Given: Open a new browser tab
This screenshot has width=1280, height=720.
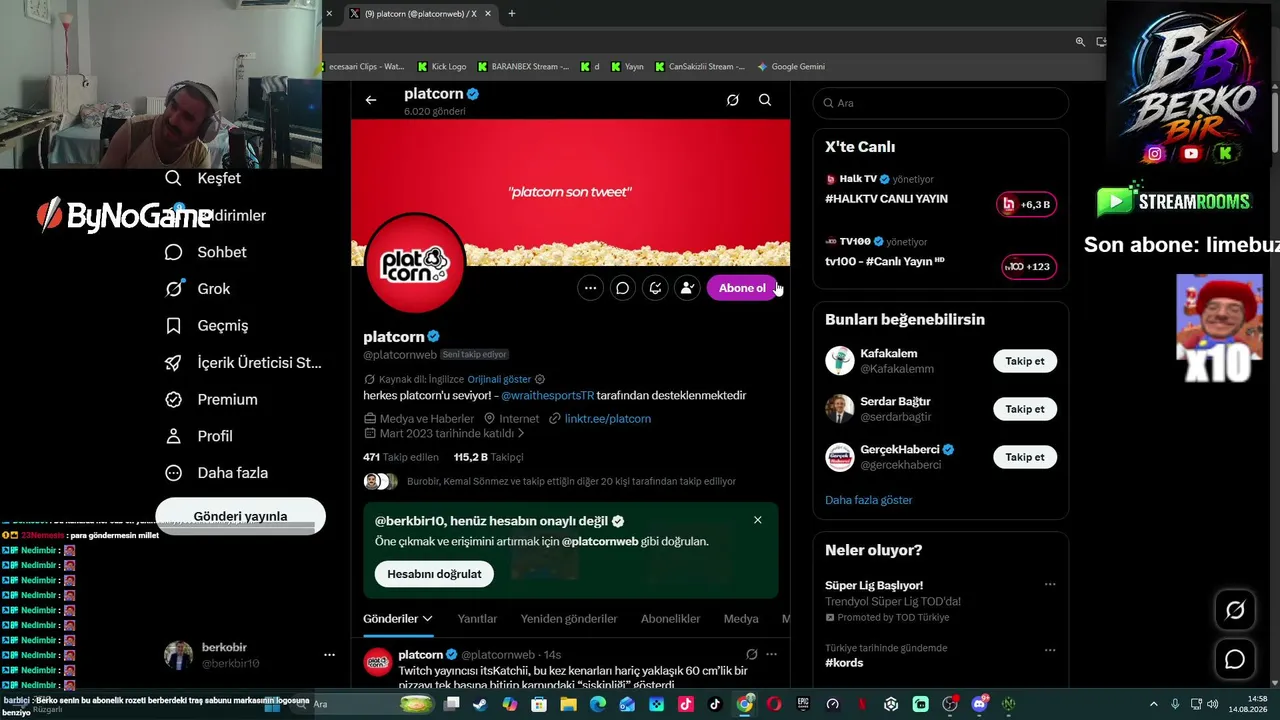Looking at the screenshot, I should pos(512,14).
